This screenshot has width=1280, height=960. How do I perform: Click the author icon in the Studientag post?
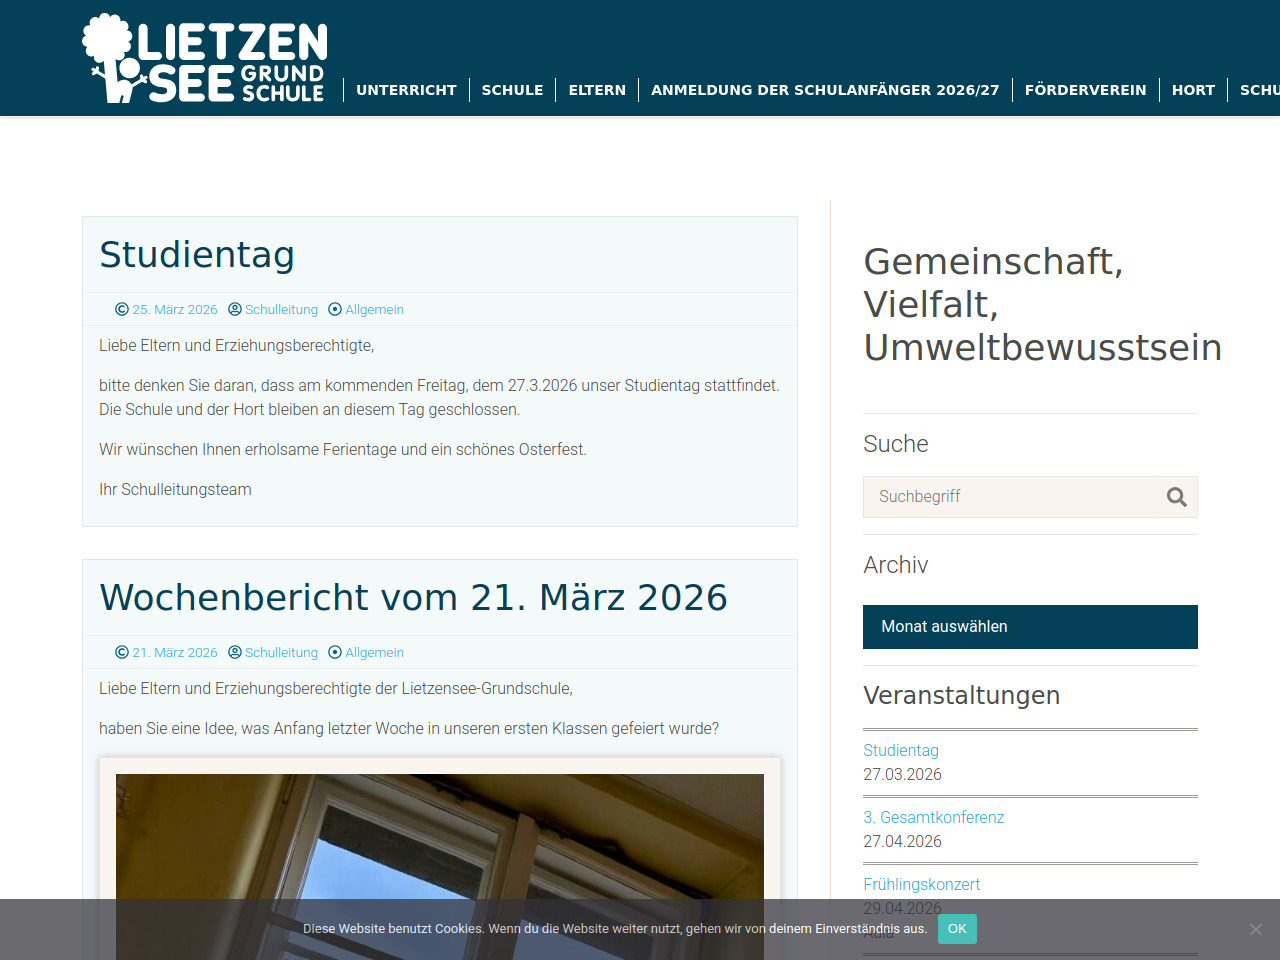click(235, 310)
